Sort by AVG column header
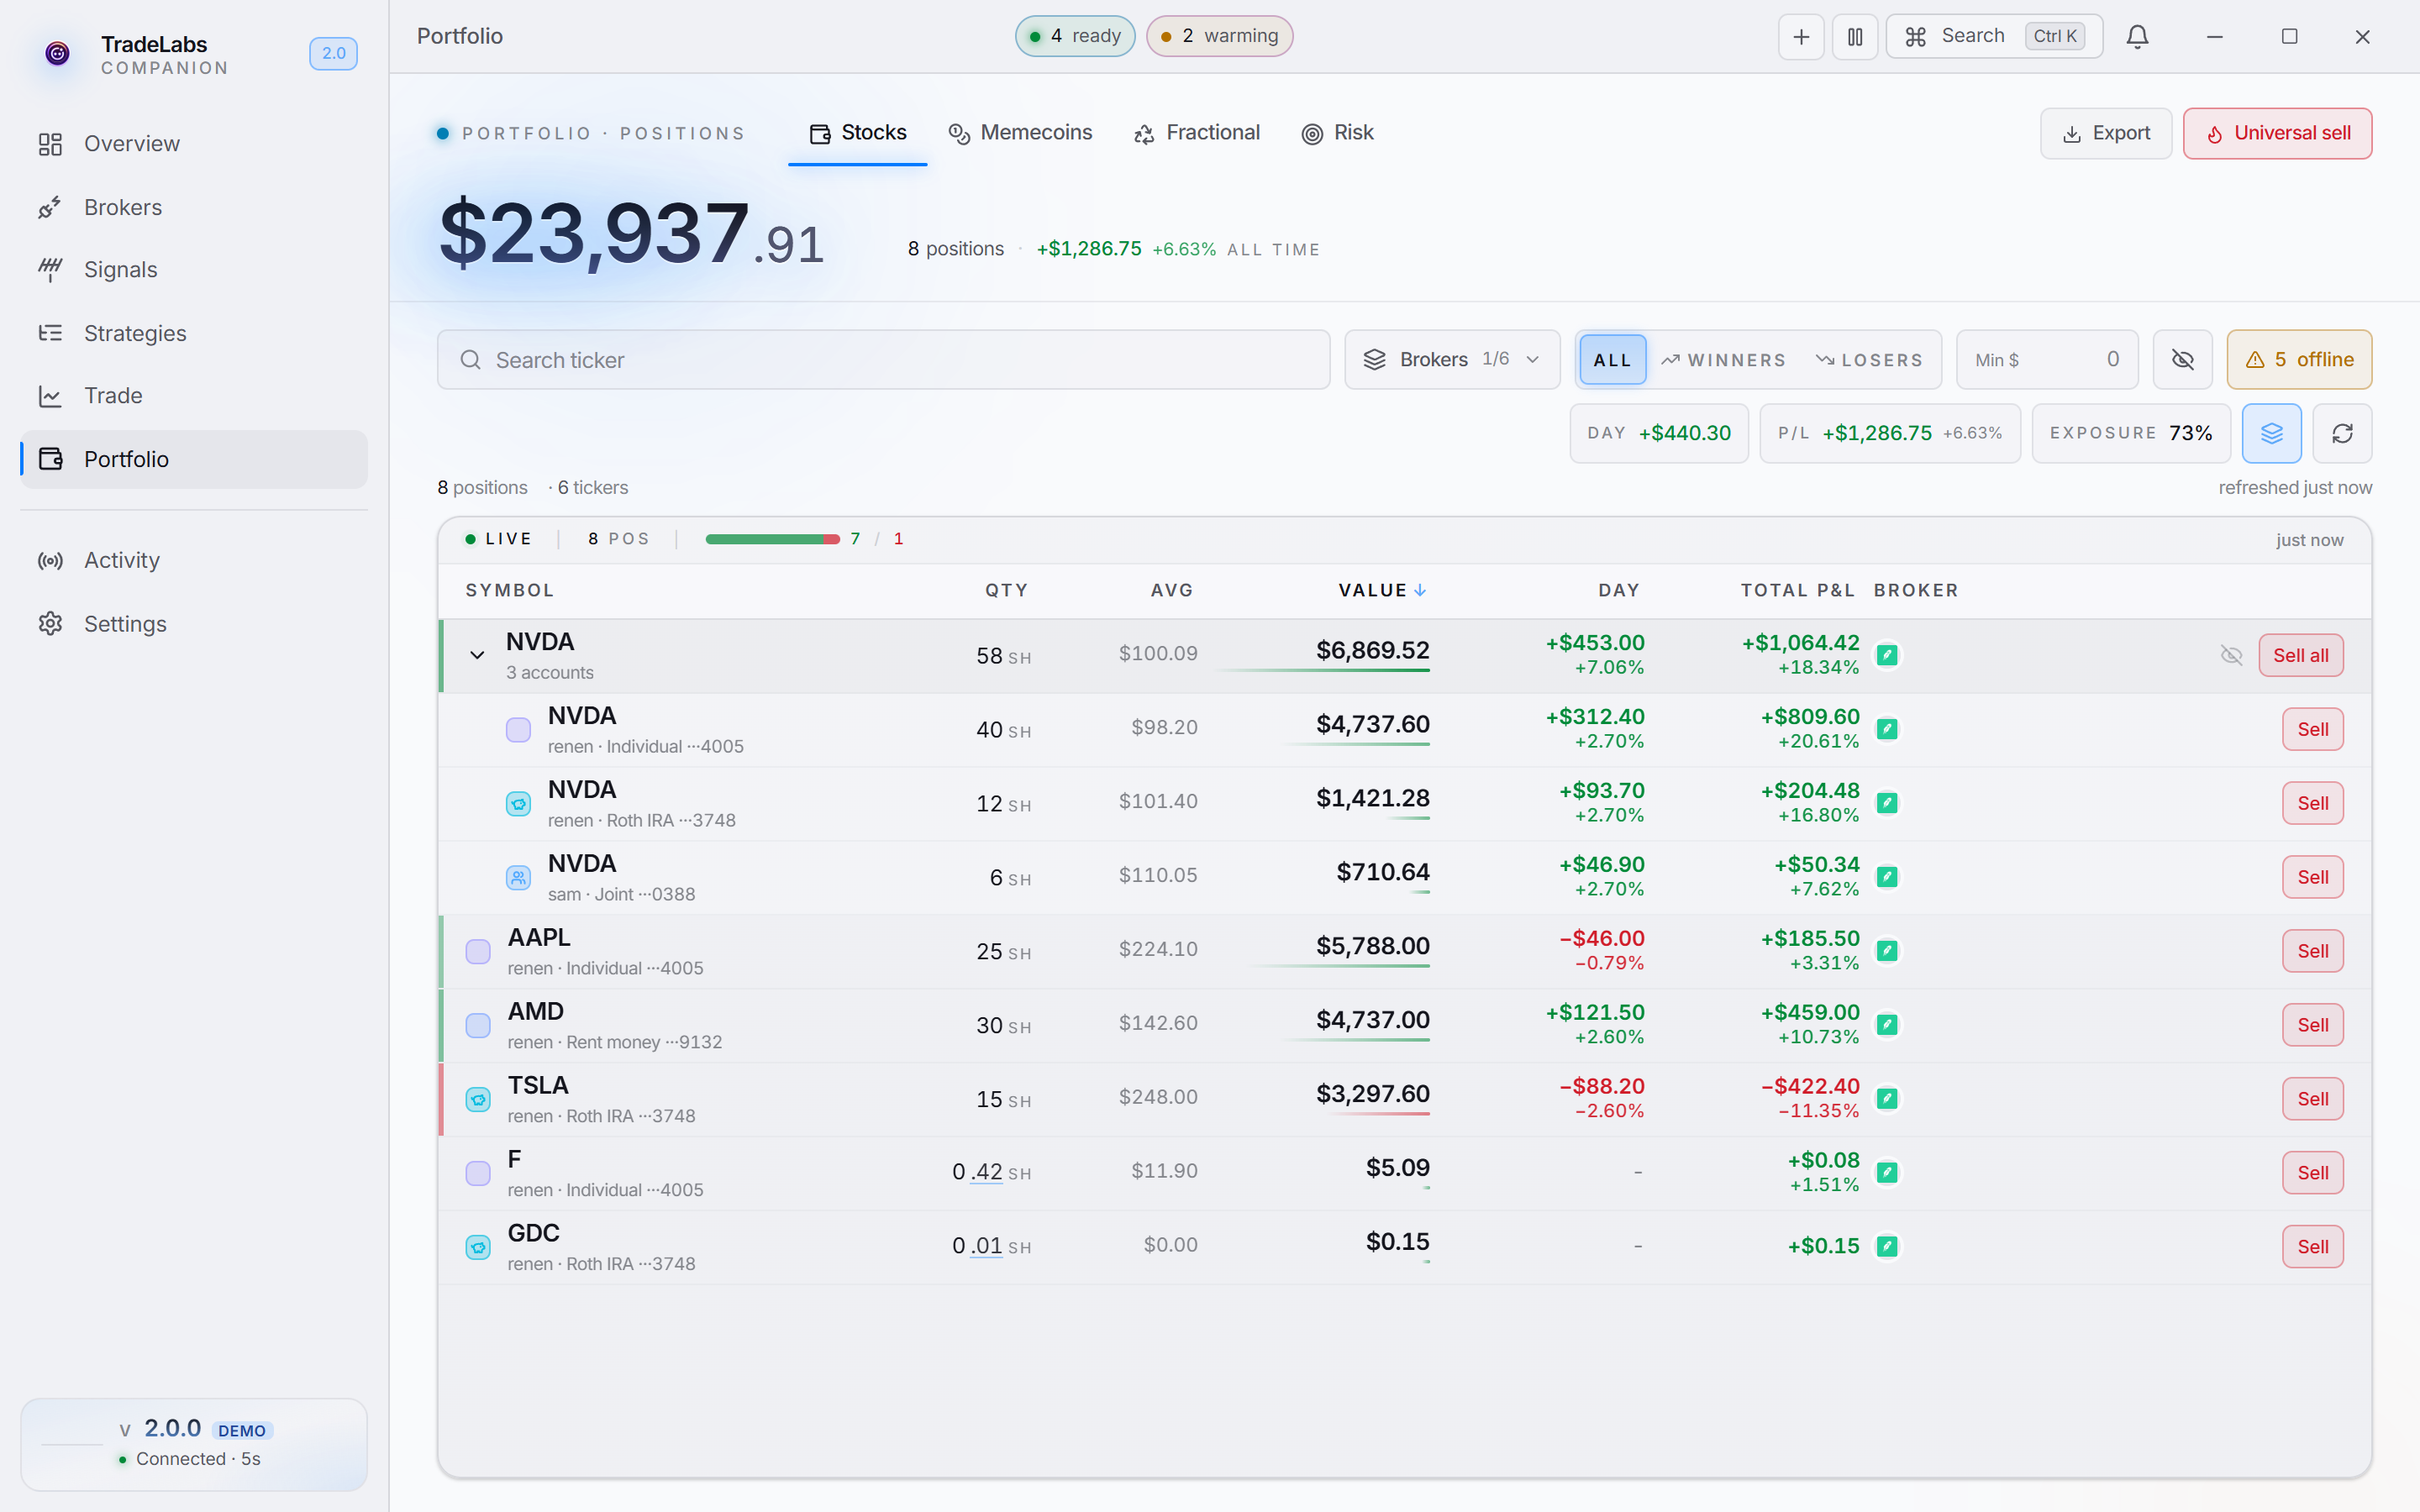The height and width of the screenshot is (1512, 2420). coord(1172,591)
